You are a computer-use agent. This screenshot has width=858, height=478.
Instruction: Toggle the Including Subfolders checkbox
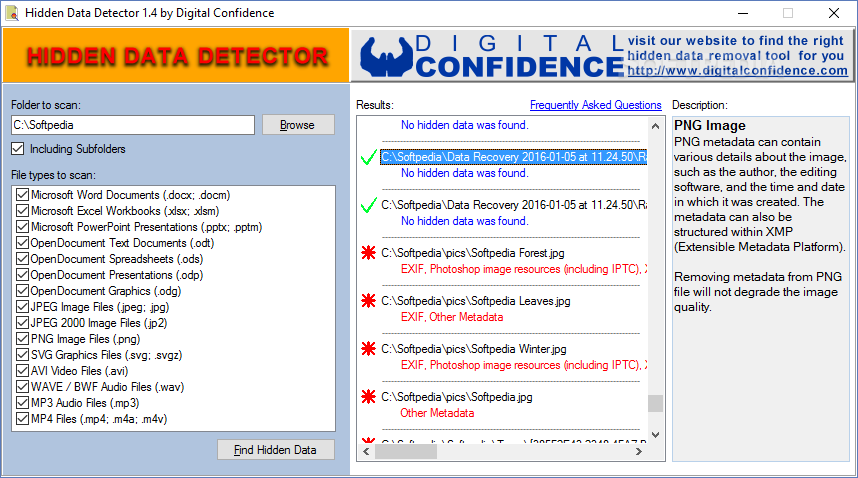[x=18, y=149]
